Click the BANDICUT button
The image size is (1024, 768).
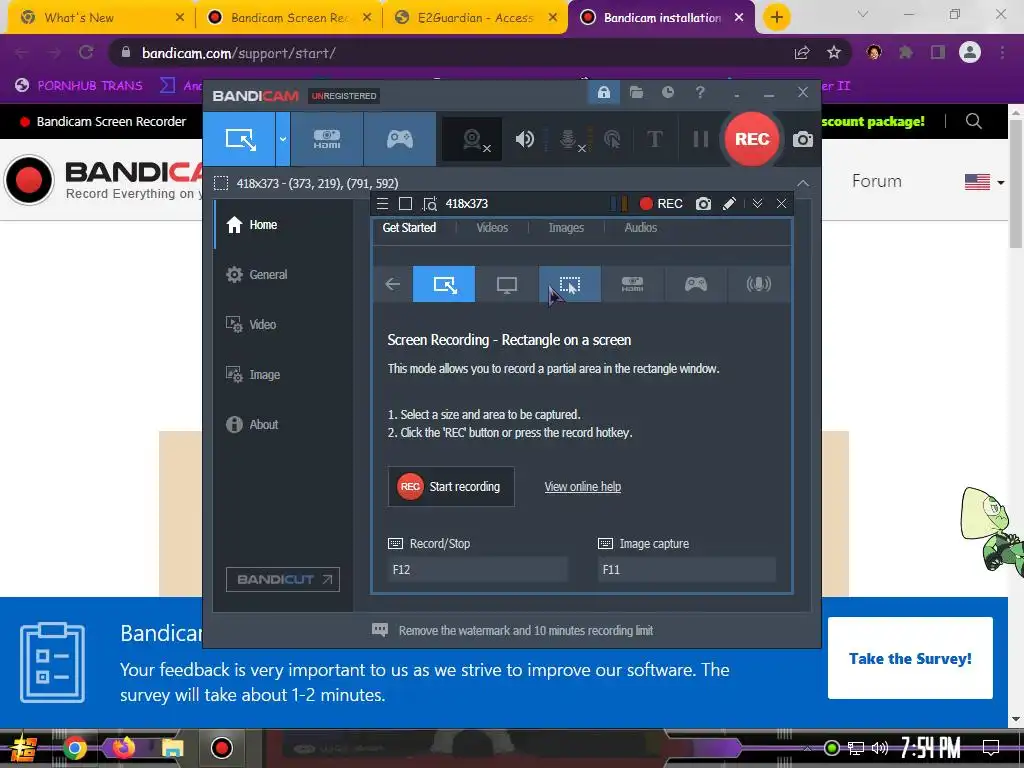(283, 579)
